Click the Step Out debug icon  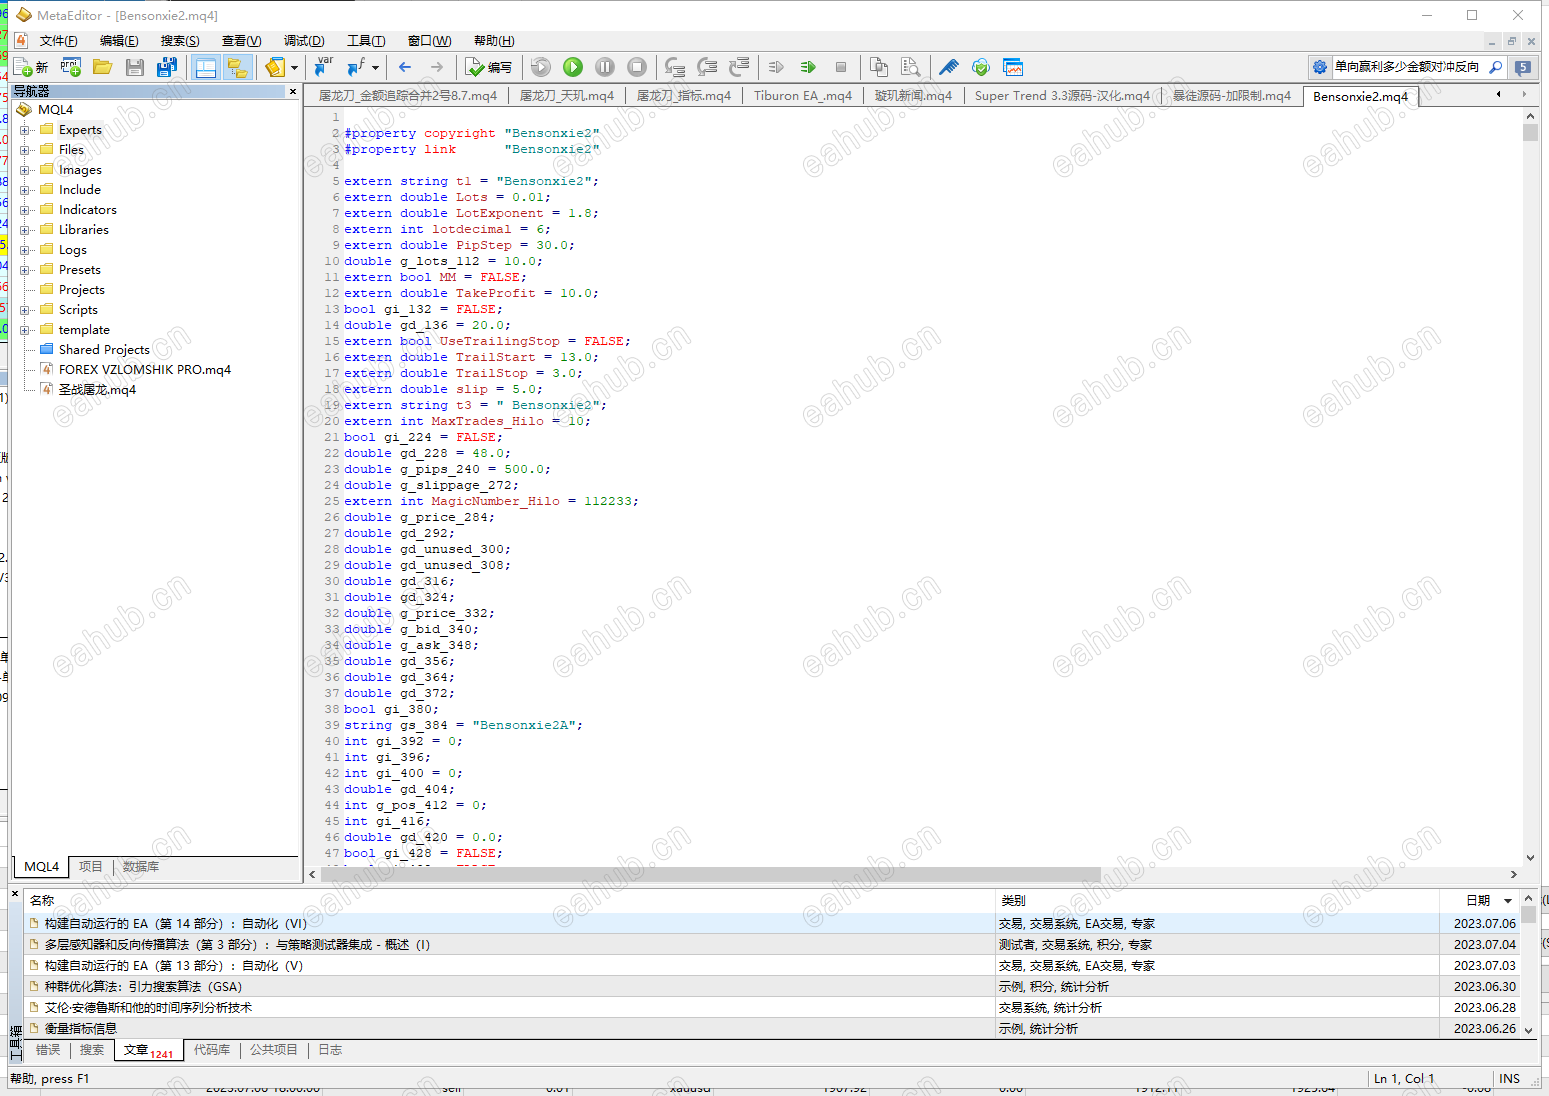[740, 67]
